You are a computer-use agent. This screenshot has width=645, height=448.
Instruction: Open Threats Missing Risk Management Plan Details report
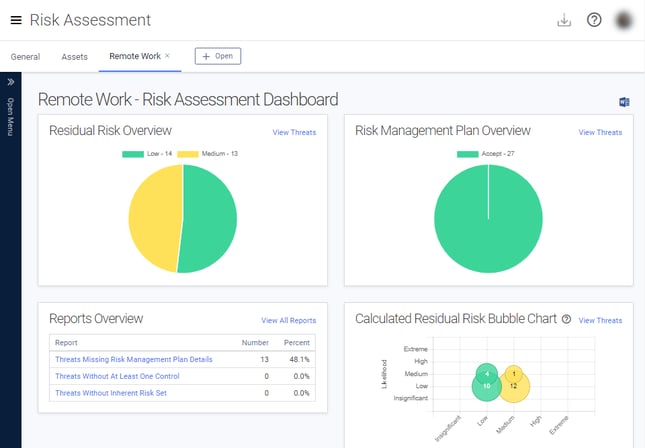tap(134, 359)
